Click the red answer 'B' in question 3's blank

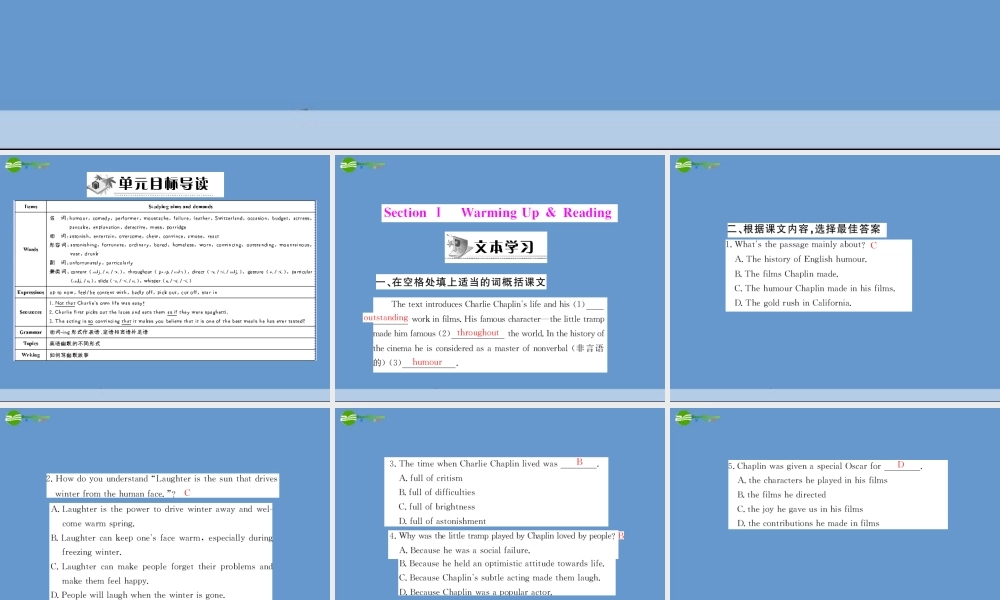click(579, 462)
